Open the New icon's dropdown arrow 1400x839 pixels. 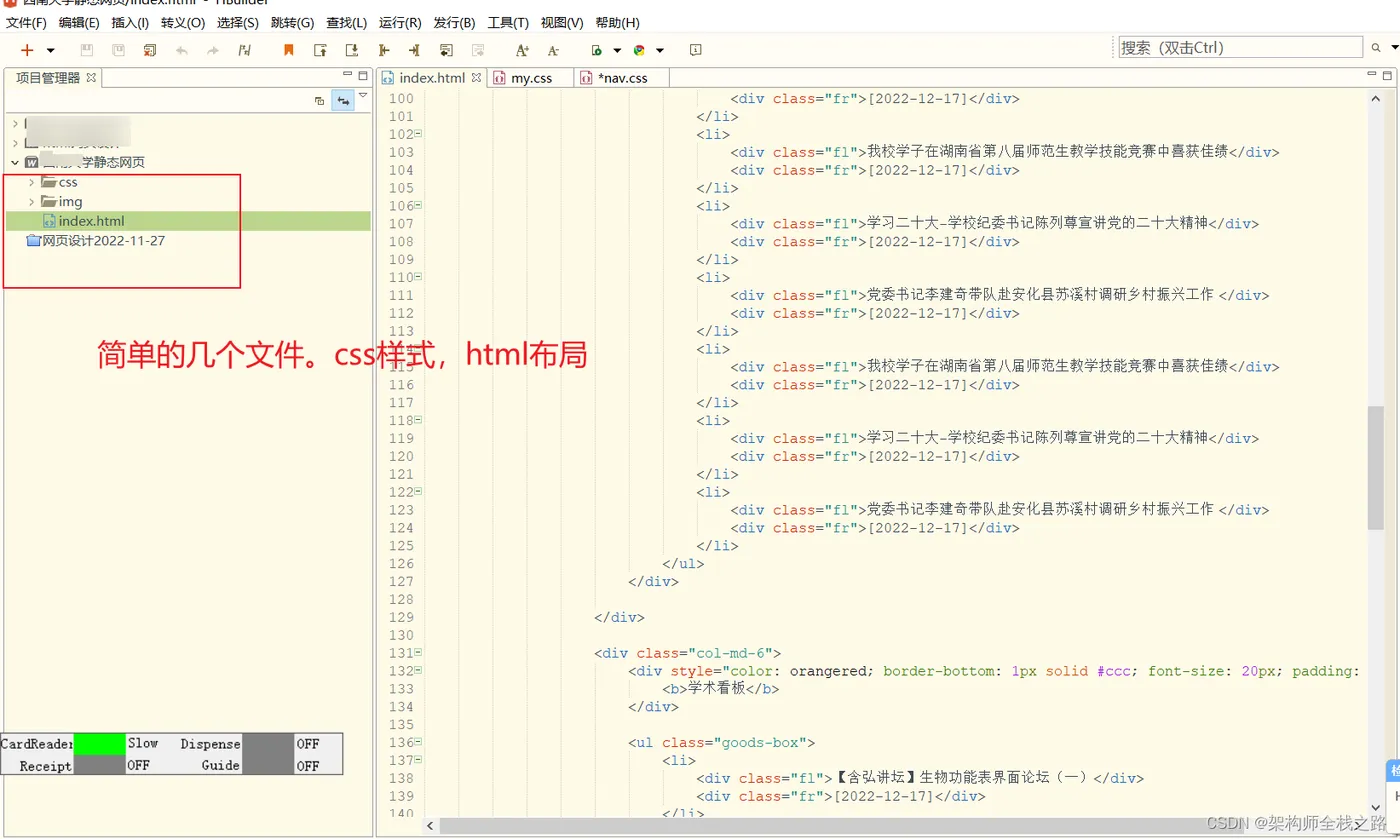click(x=51, y=50)
